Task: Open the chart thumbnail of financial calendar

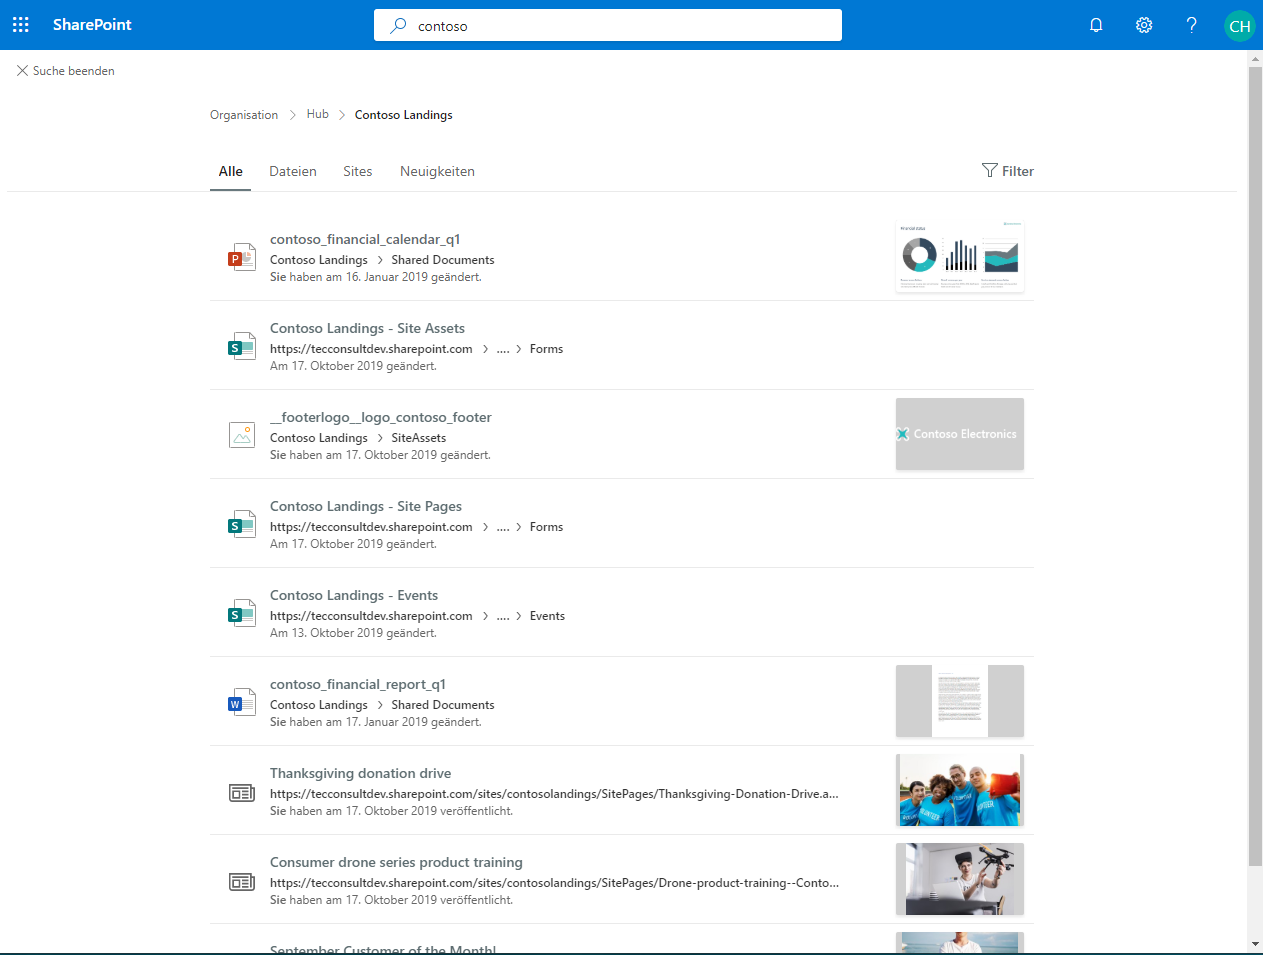Action: [960, 256]
